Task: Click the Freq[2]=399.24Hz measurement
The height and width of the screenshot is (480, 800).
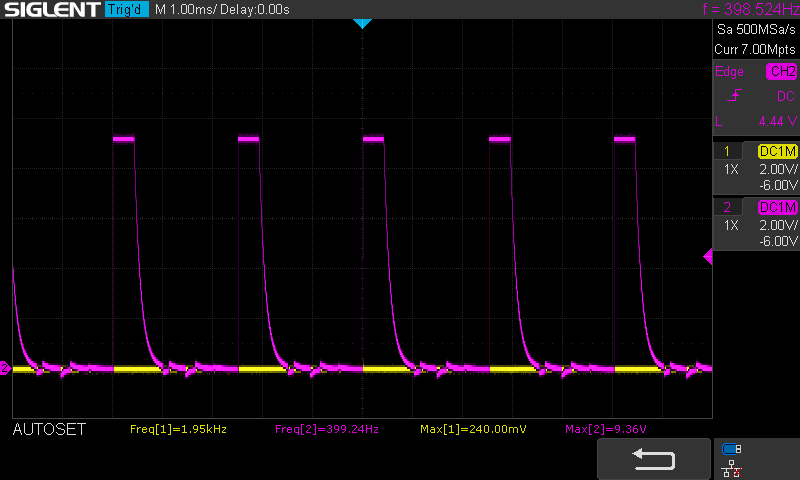Action: pyautogui.click(x=327, y=430)
